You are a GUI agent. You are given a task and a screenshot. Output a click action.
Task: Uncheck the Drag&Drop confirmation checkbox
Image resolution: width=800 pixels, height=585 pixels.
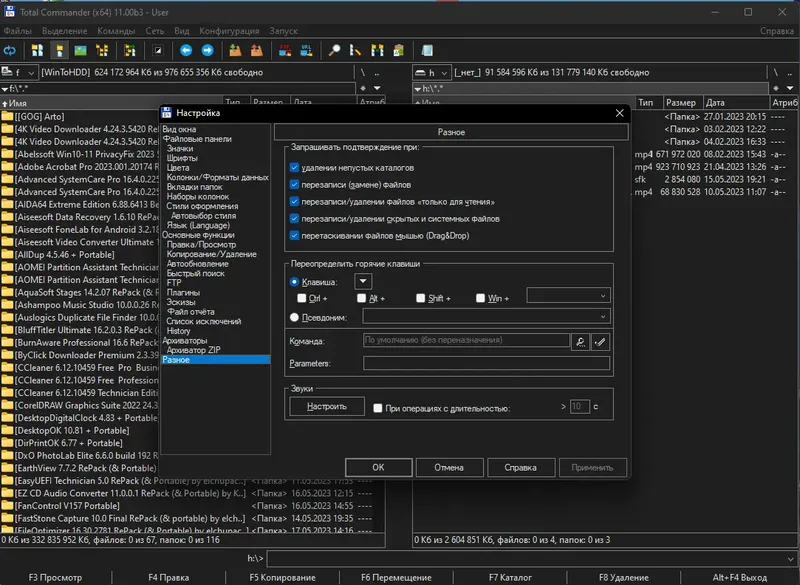pos(294,235)
